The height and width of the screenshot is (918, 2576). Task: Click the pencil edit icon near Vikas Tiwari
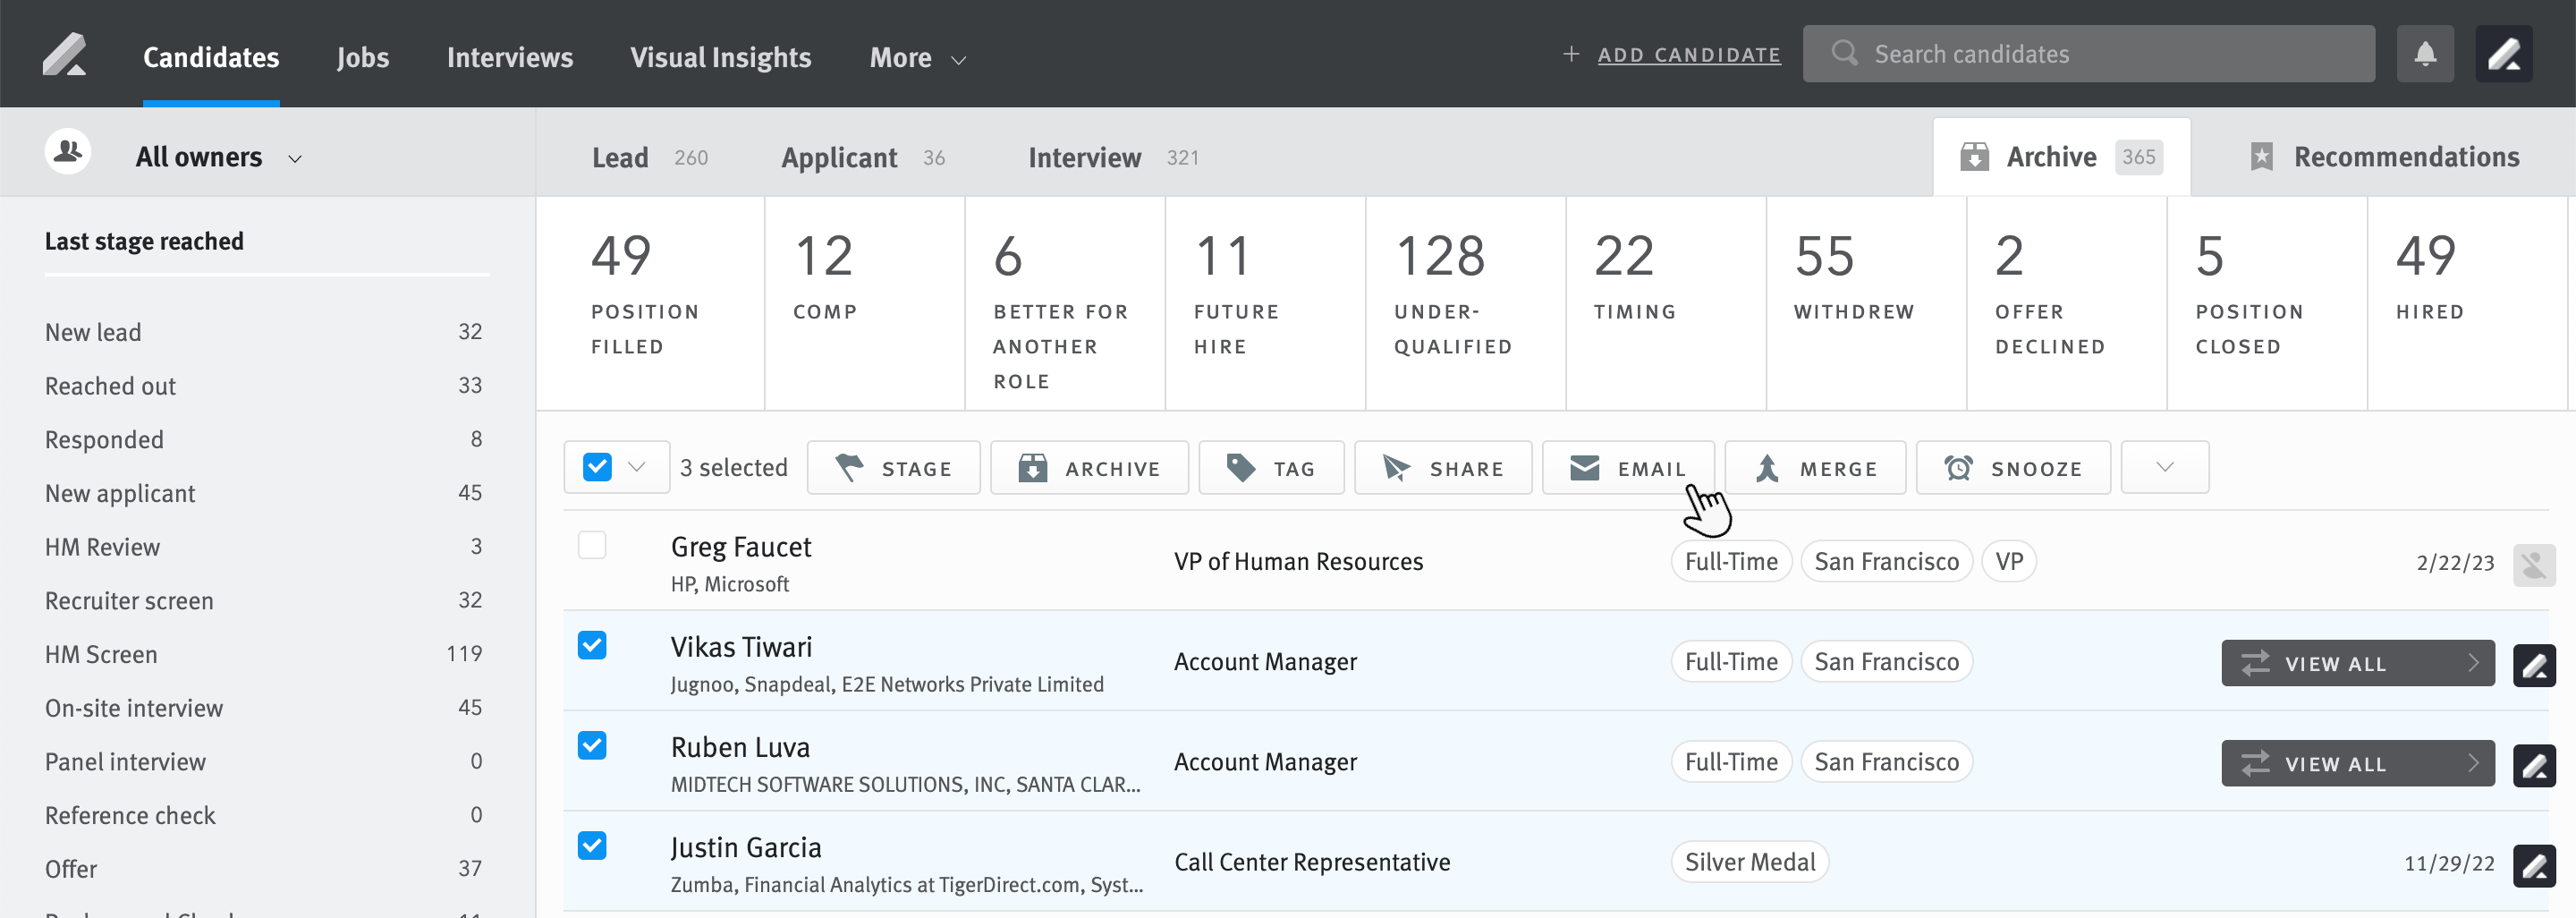[x=2536, y=663]
